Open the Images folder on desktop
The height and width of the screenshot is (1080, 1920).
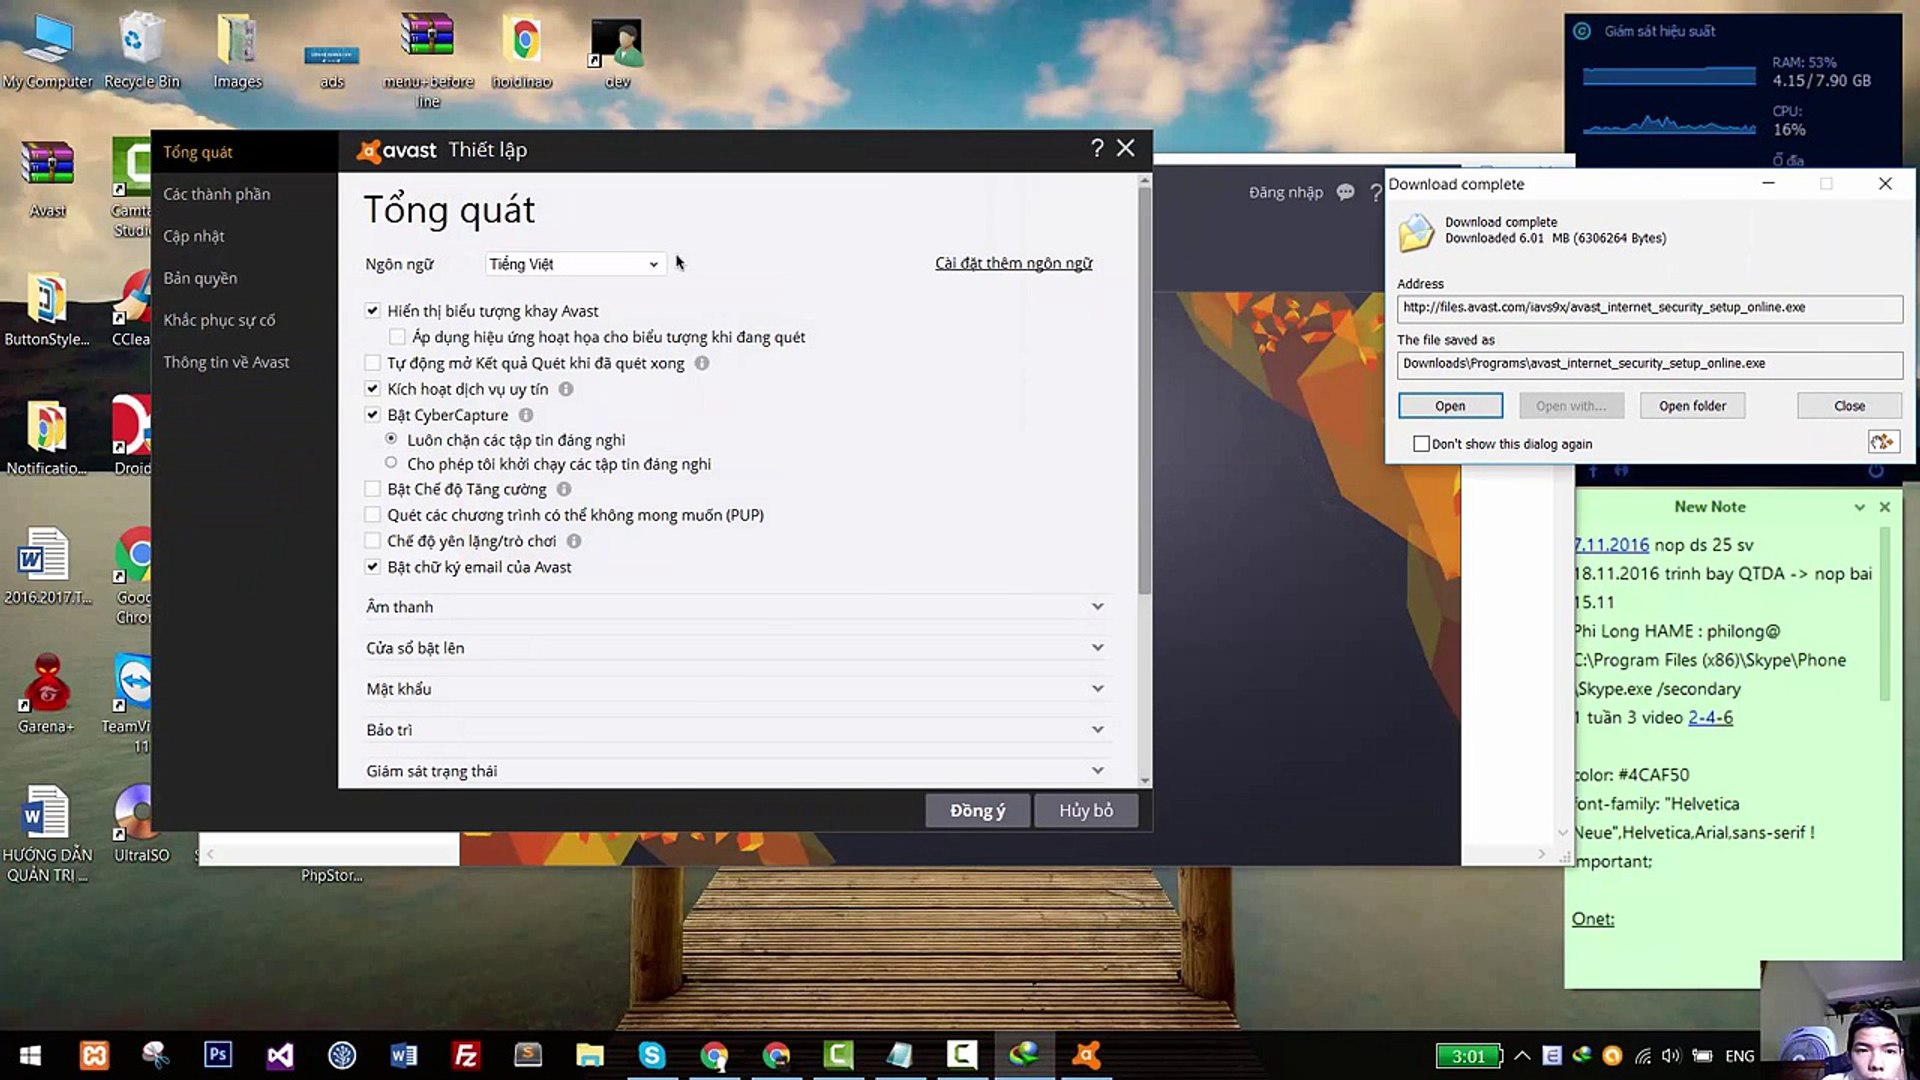pos(237,50)
